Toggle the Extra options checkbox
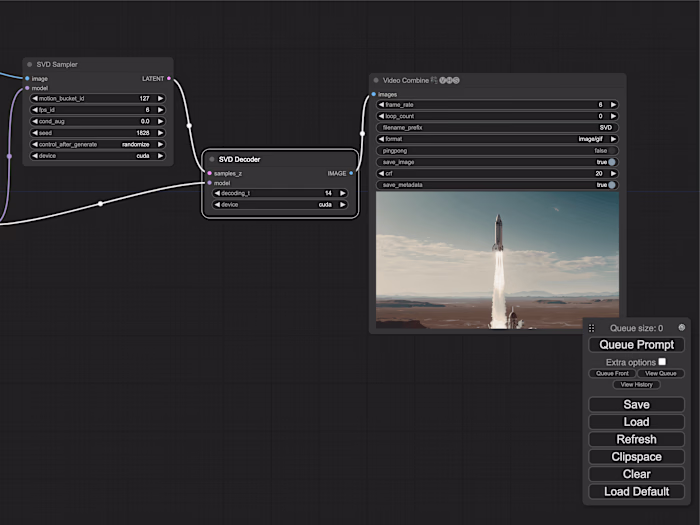The height and width of the screenshot is (525, 700). click(662, 362)
